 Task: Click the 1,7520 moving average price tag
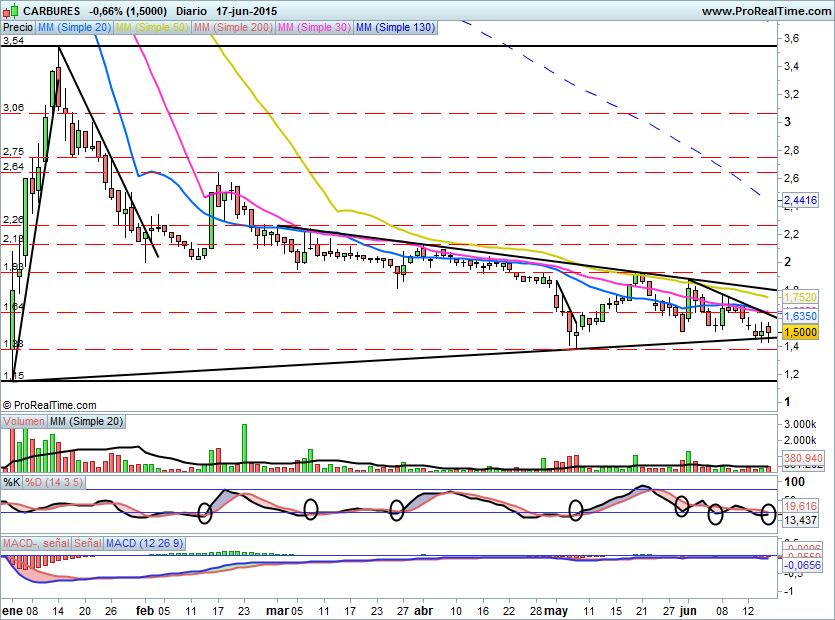coord(800,297)
